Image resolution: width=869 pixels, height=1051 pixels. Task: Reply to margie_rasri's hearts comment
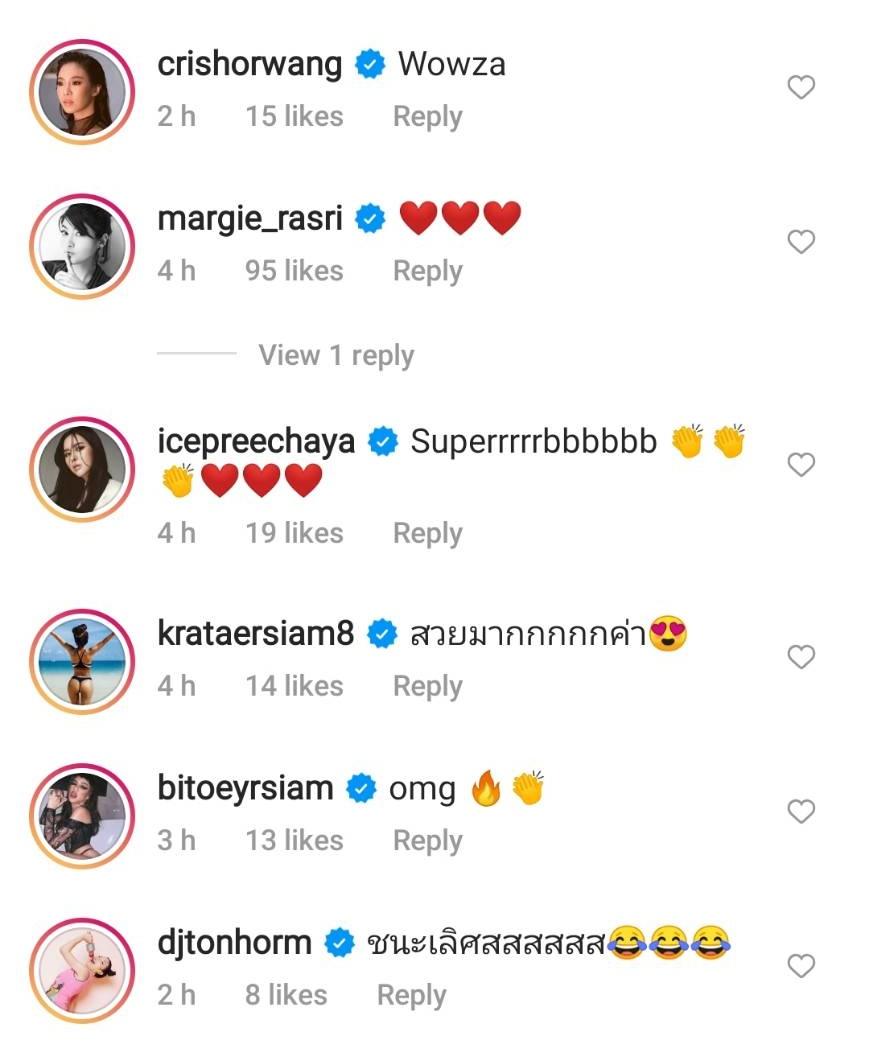tap(427, 271)
